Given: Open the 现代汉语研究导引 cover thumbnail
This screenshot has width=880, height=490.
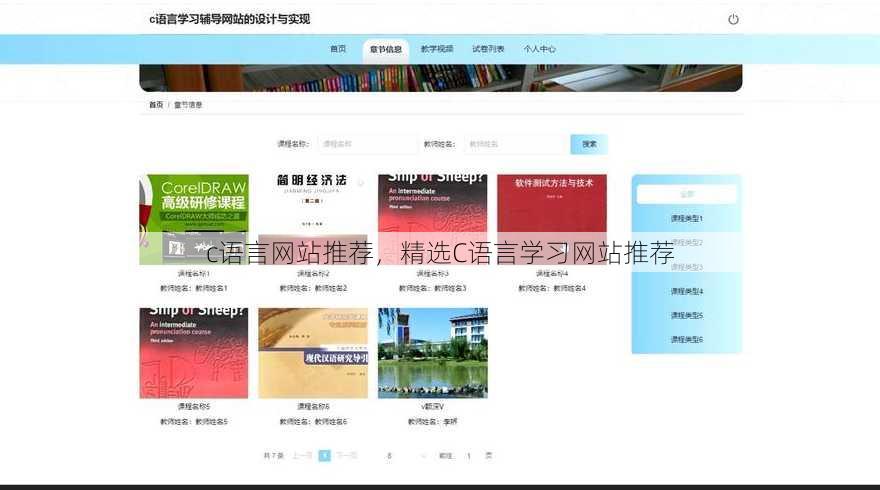Looking at the screenshot, I should point(313,353).
